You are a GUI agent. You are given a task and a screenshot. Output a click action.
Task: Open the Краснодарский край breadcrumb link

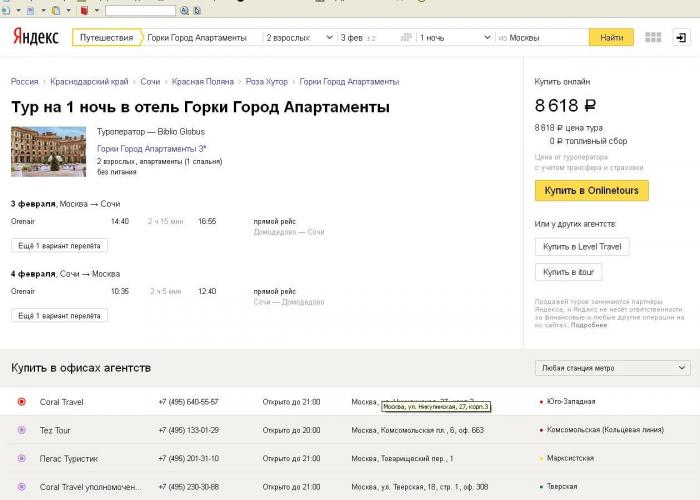tap(89, 82)
